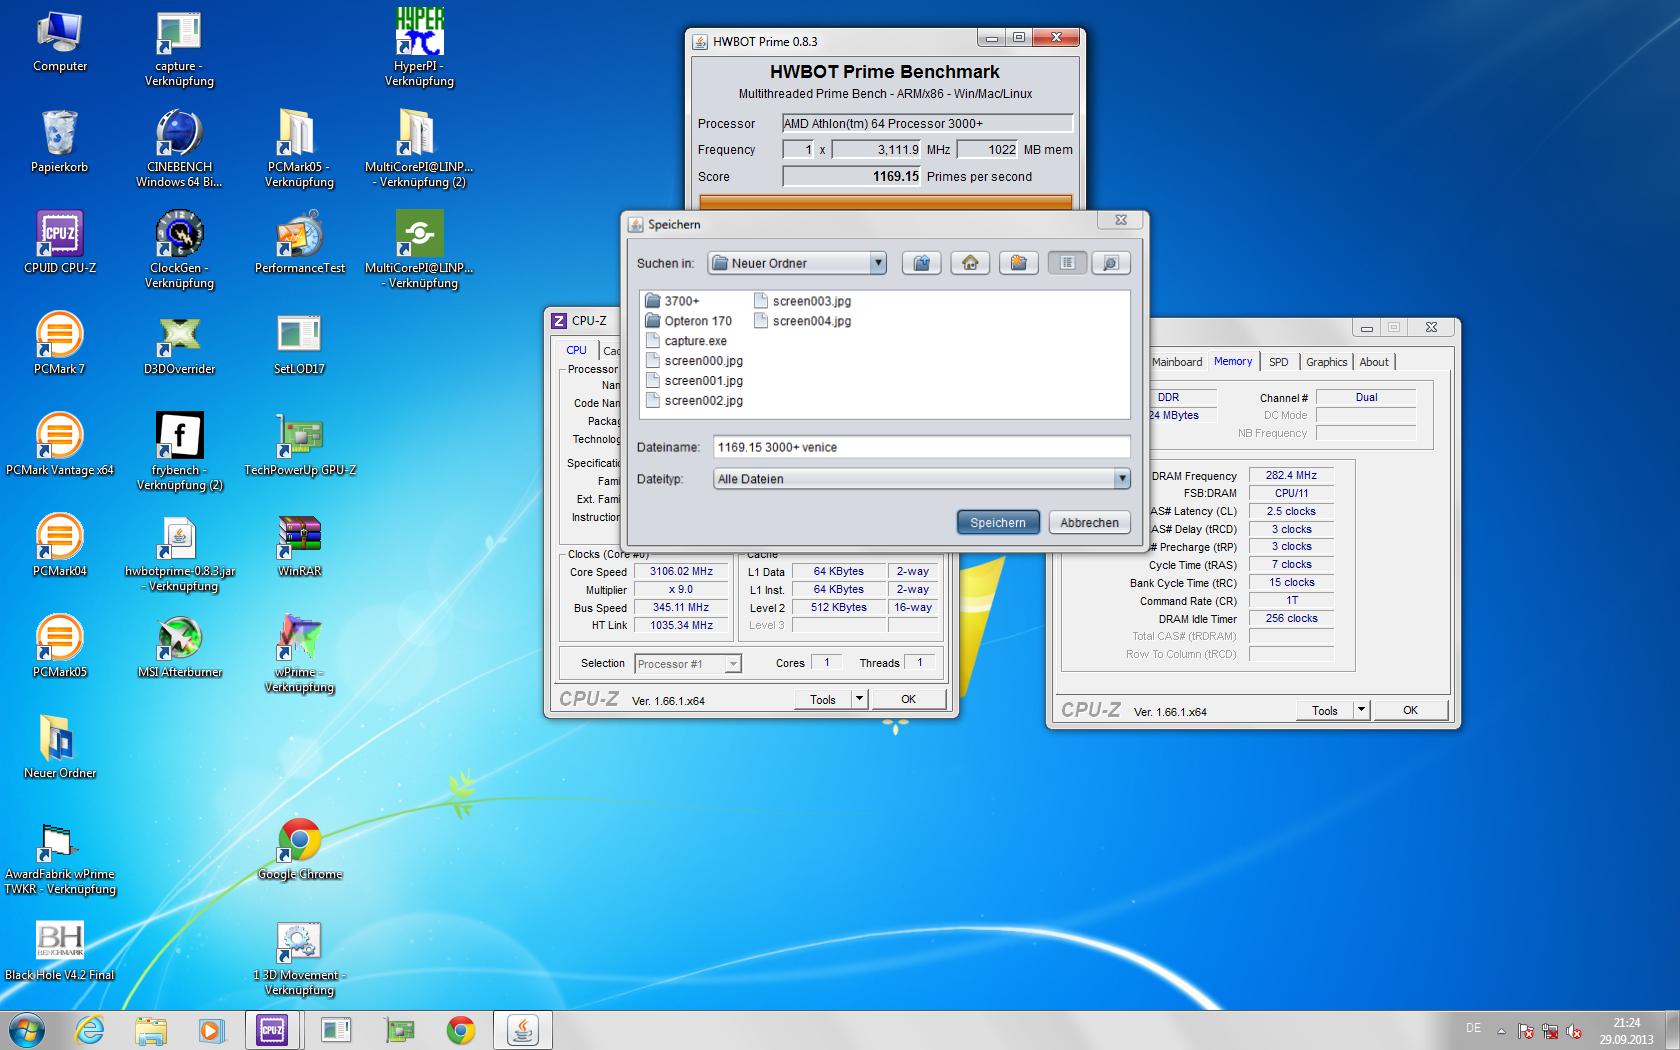Open the Computer desktop icon
Screen dimensions: 1680x1050
tap(60, 42)
